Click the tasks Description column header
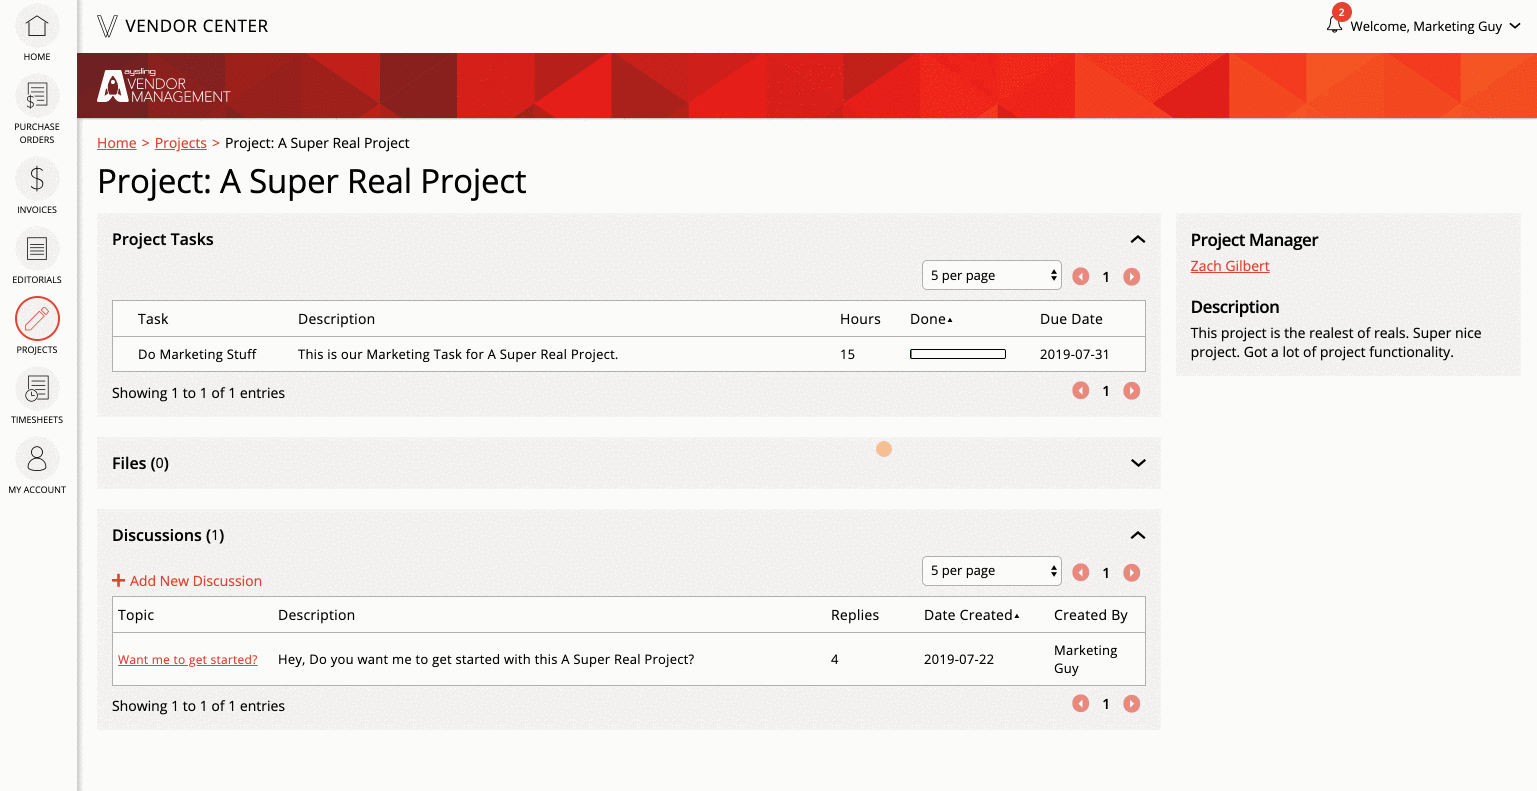This screenshot has height=791, width=1537. point(336,319)
